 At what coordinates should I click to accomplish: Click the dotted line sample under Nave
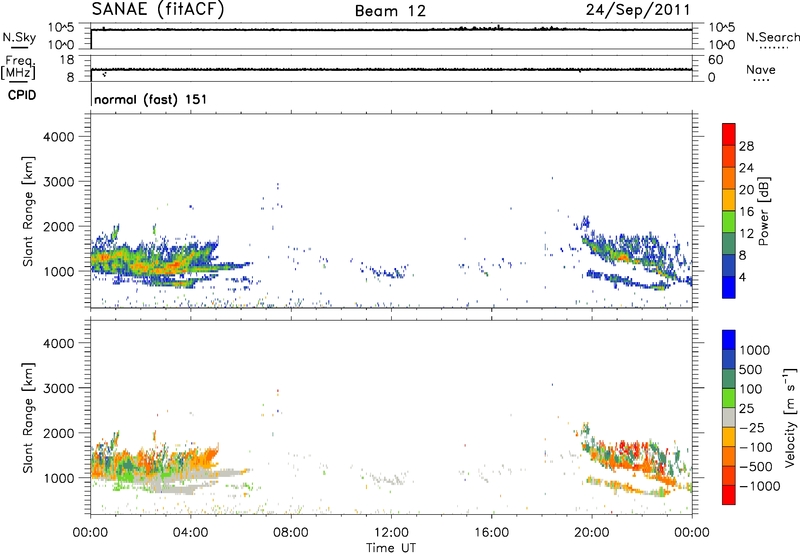click(x=762, y=81)
